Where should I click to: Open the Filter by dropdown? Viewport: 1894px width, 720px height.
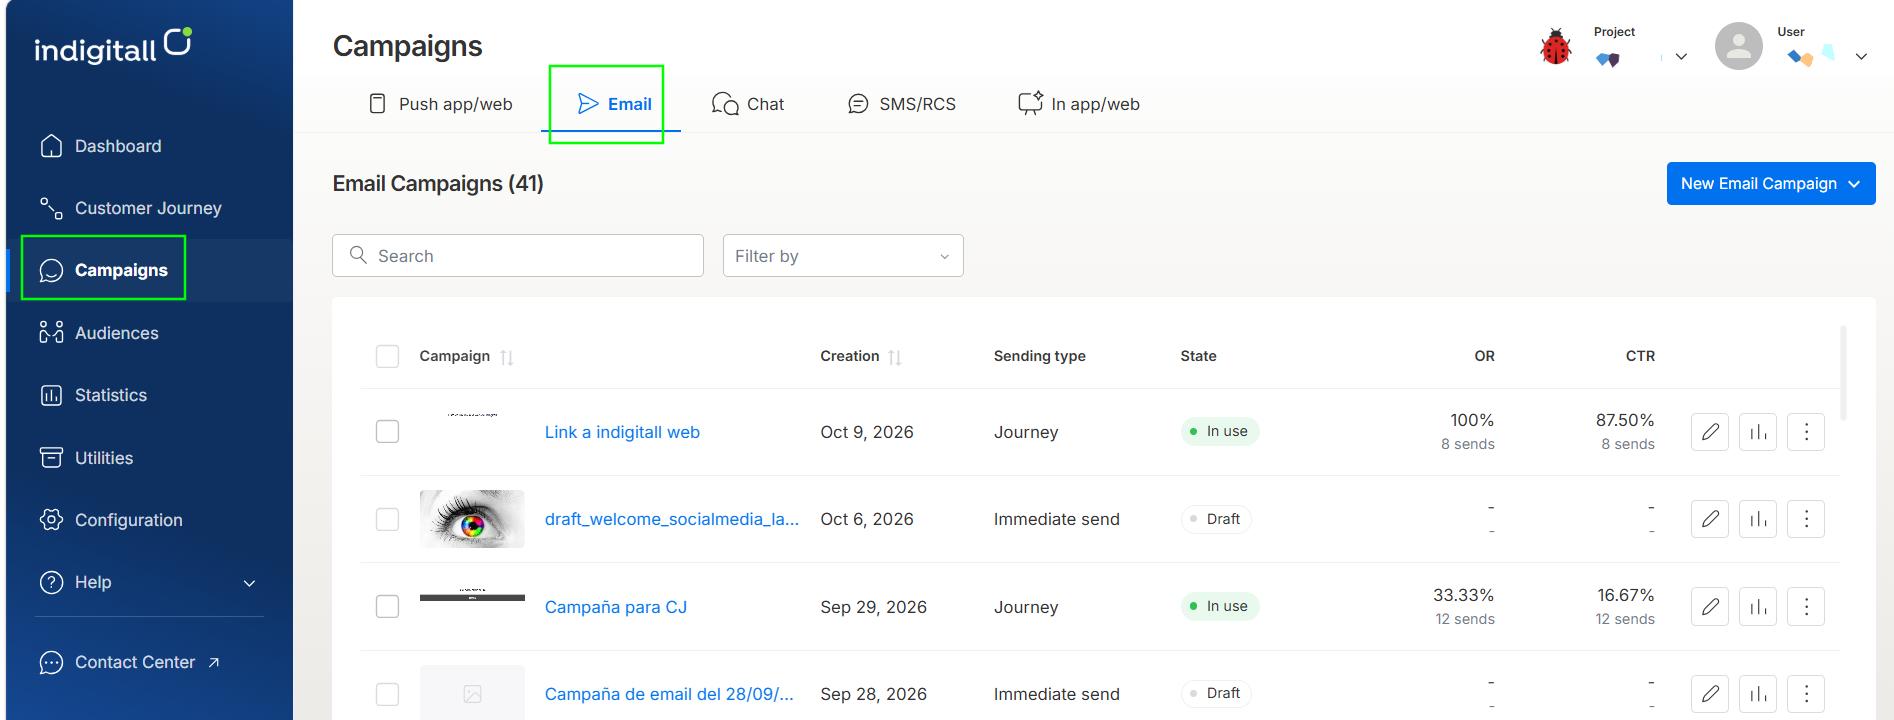(843, 256)
